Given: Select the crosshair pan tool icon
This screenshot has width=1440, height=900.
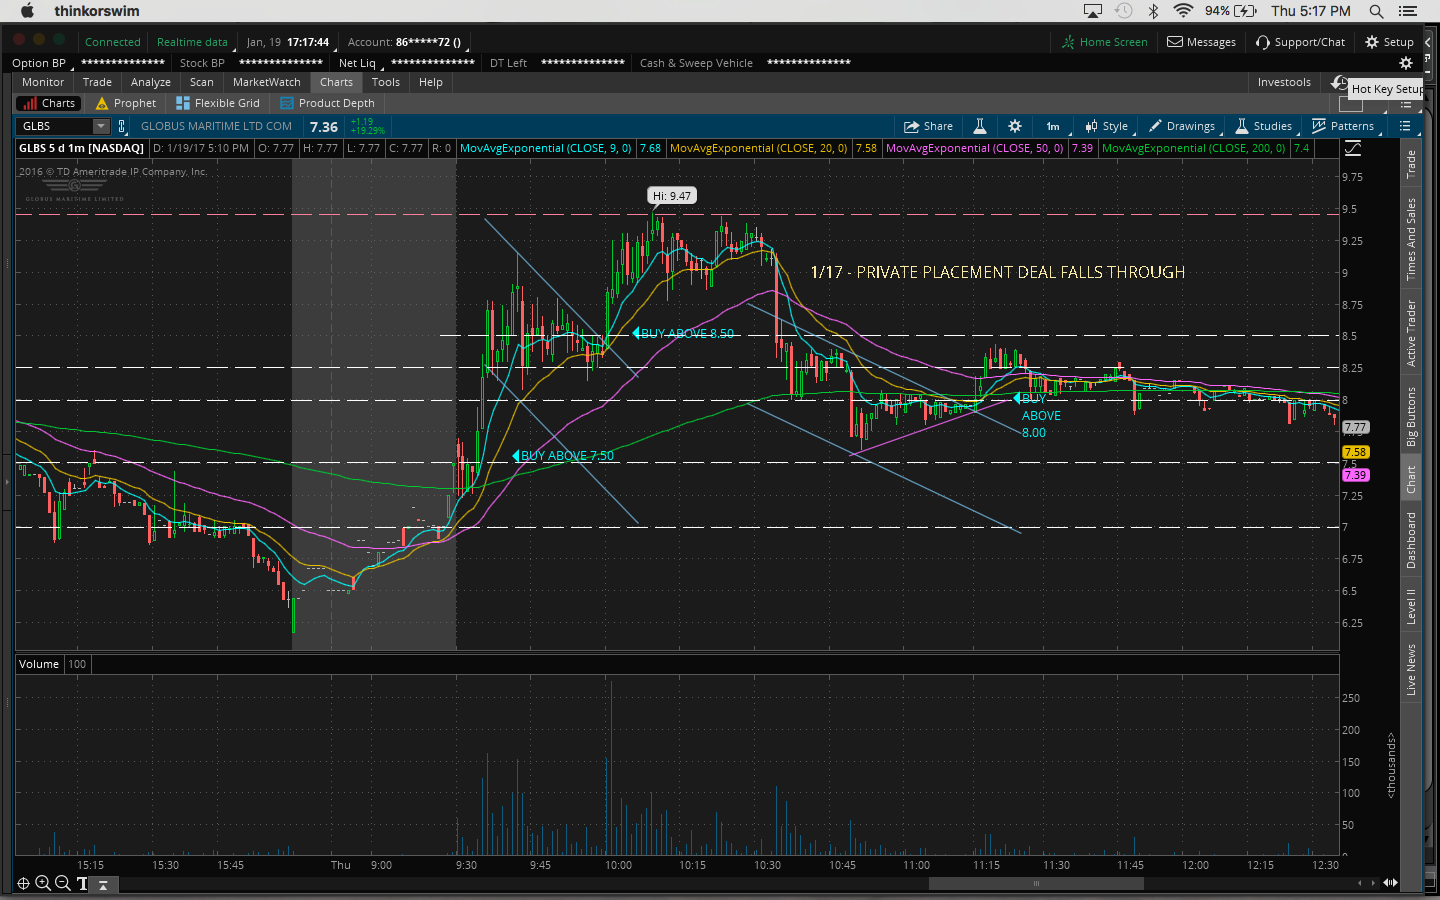Looking at the screenshot, I should point(23,883).
